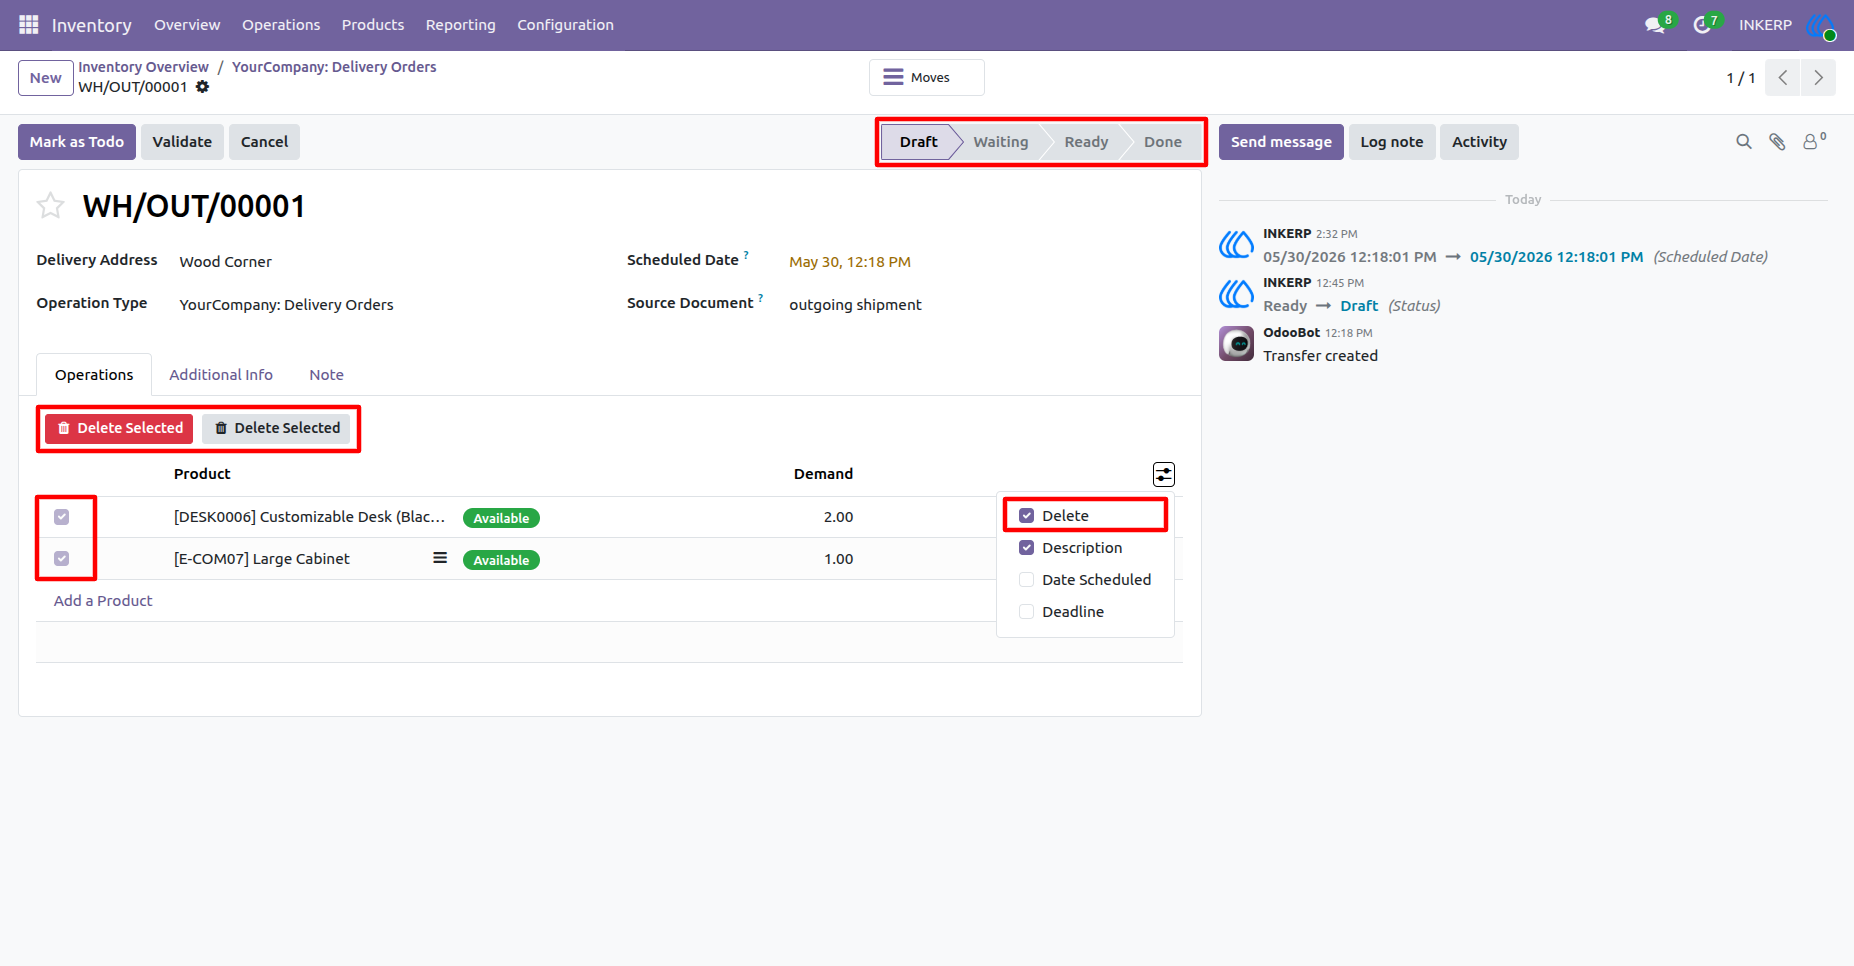Click the Log note button
Image resolution: width=1854 pixels, height=966 pixels.
[x=1392, y=142]
